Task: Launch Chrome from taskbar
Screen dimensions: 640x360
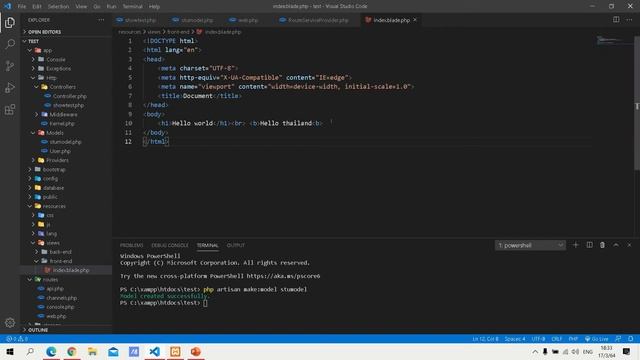Action: click(x=72, y=351)
